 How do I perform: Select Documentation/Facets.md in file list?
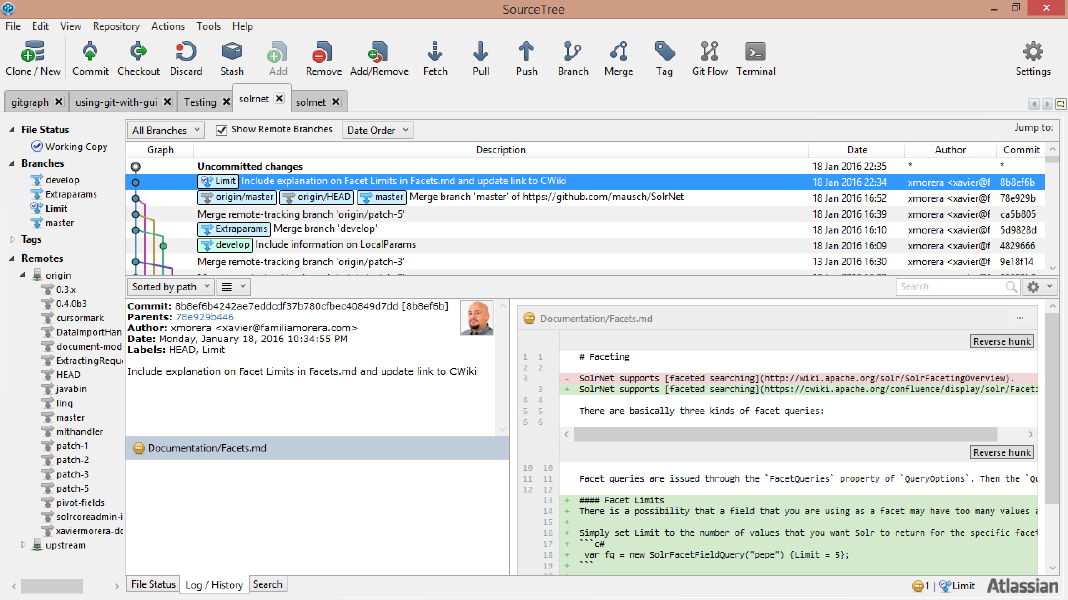tap(317, 448)
